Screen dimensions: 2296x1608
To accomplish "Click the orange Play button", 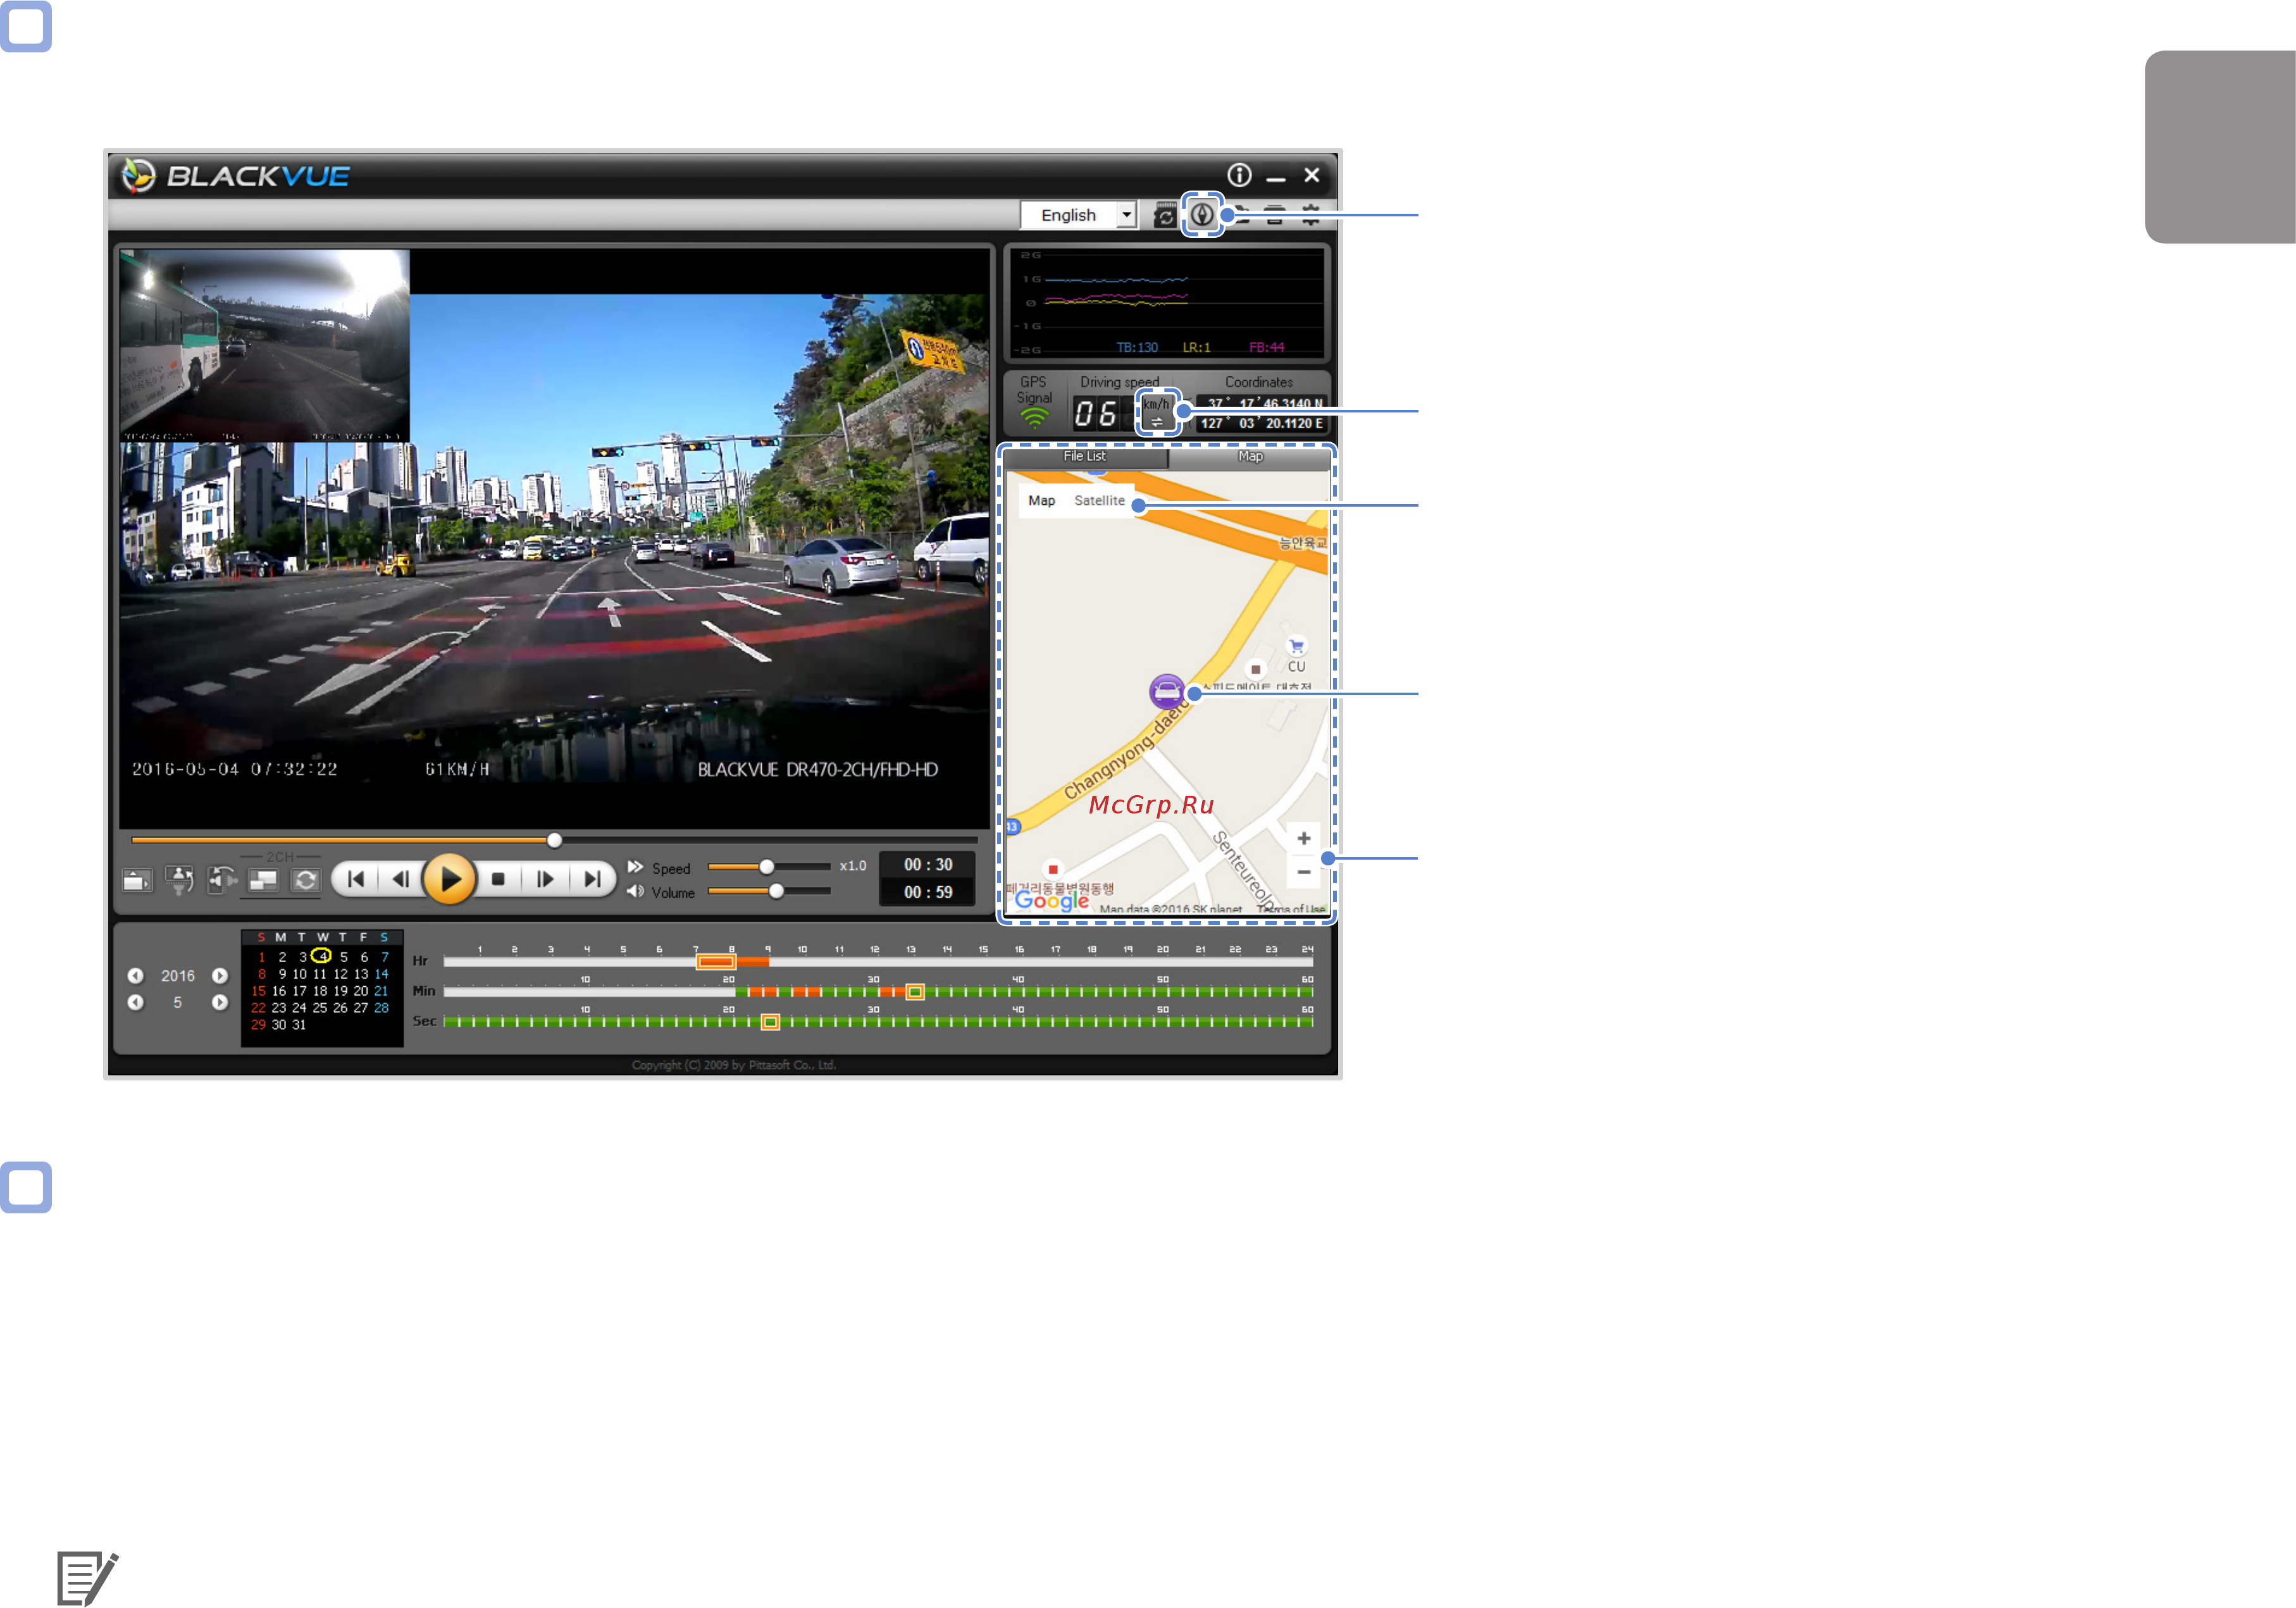I will pyautogui.click(x=449, y=879).
